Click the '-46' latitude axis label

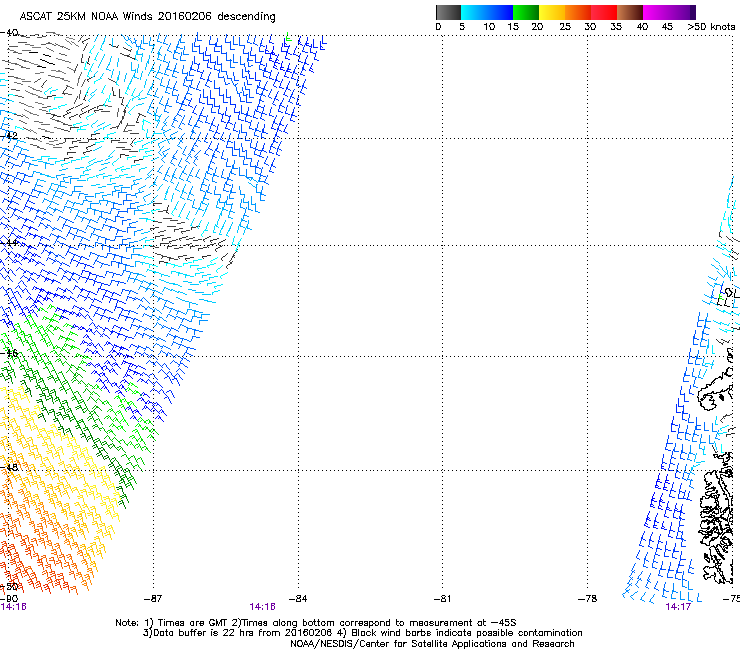click(9, 353)
